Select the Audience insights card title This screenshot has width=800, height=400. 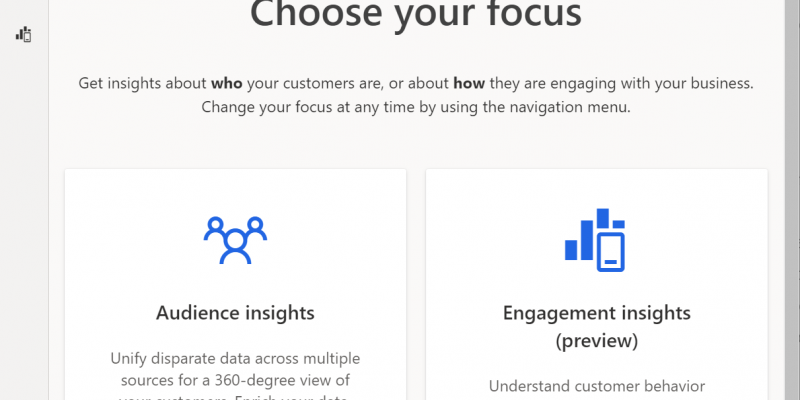(x=235, y=312)
